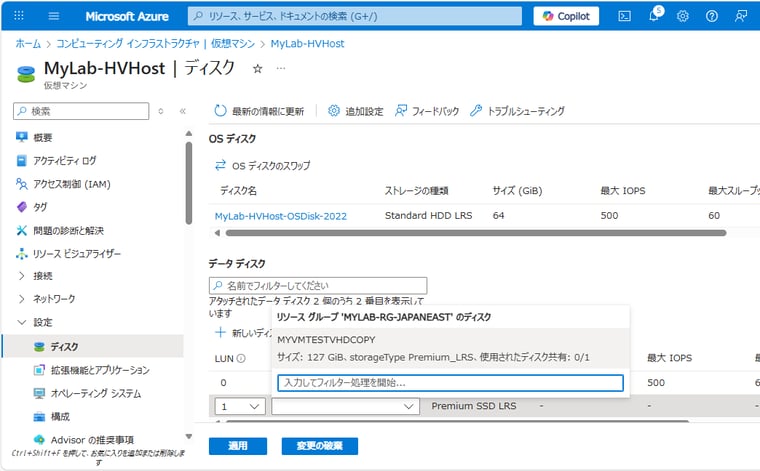Select MYVMTESTVHDCOPY disk option

(451, 348)
